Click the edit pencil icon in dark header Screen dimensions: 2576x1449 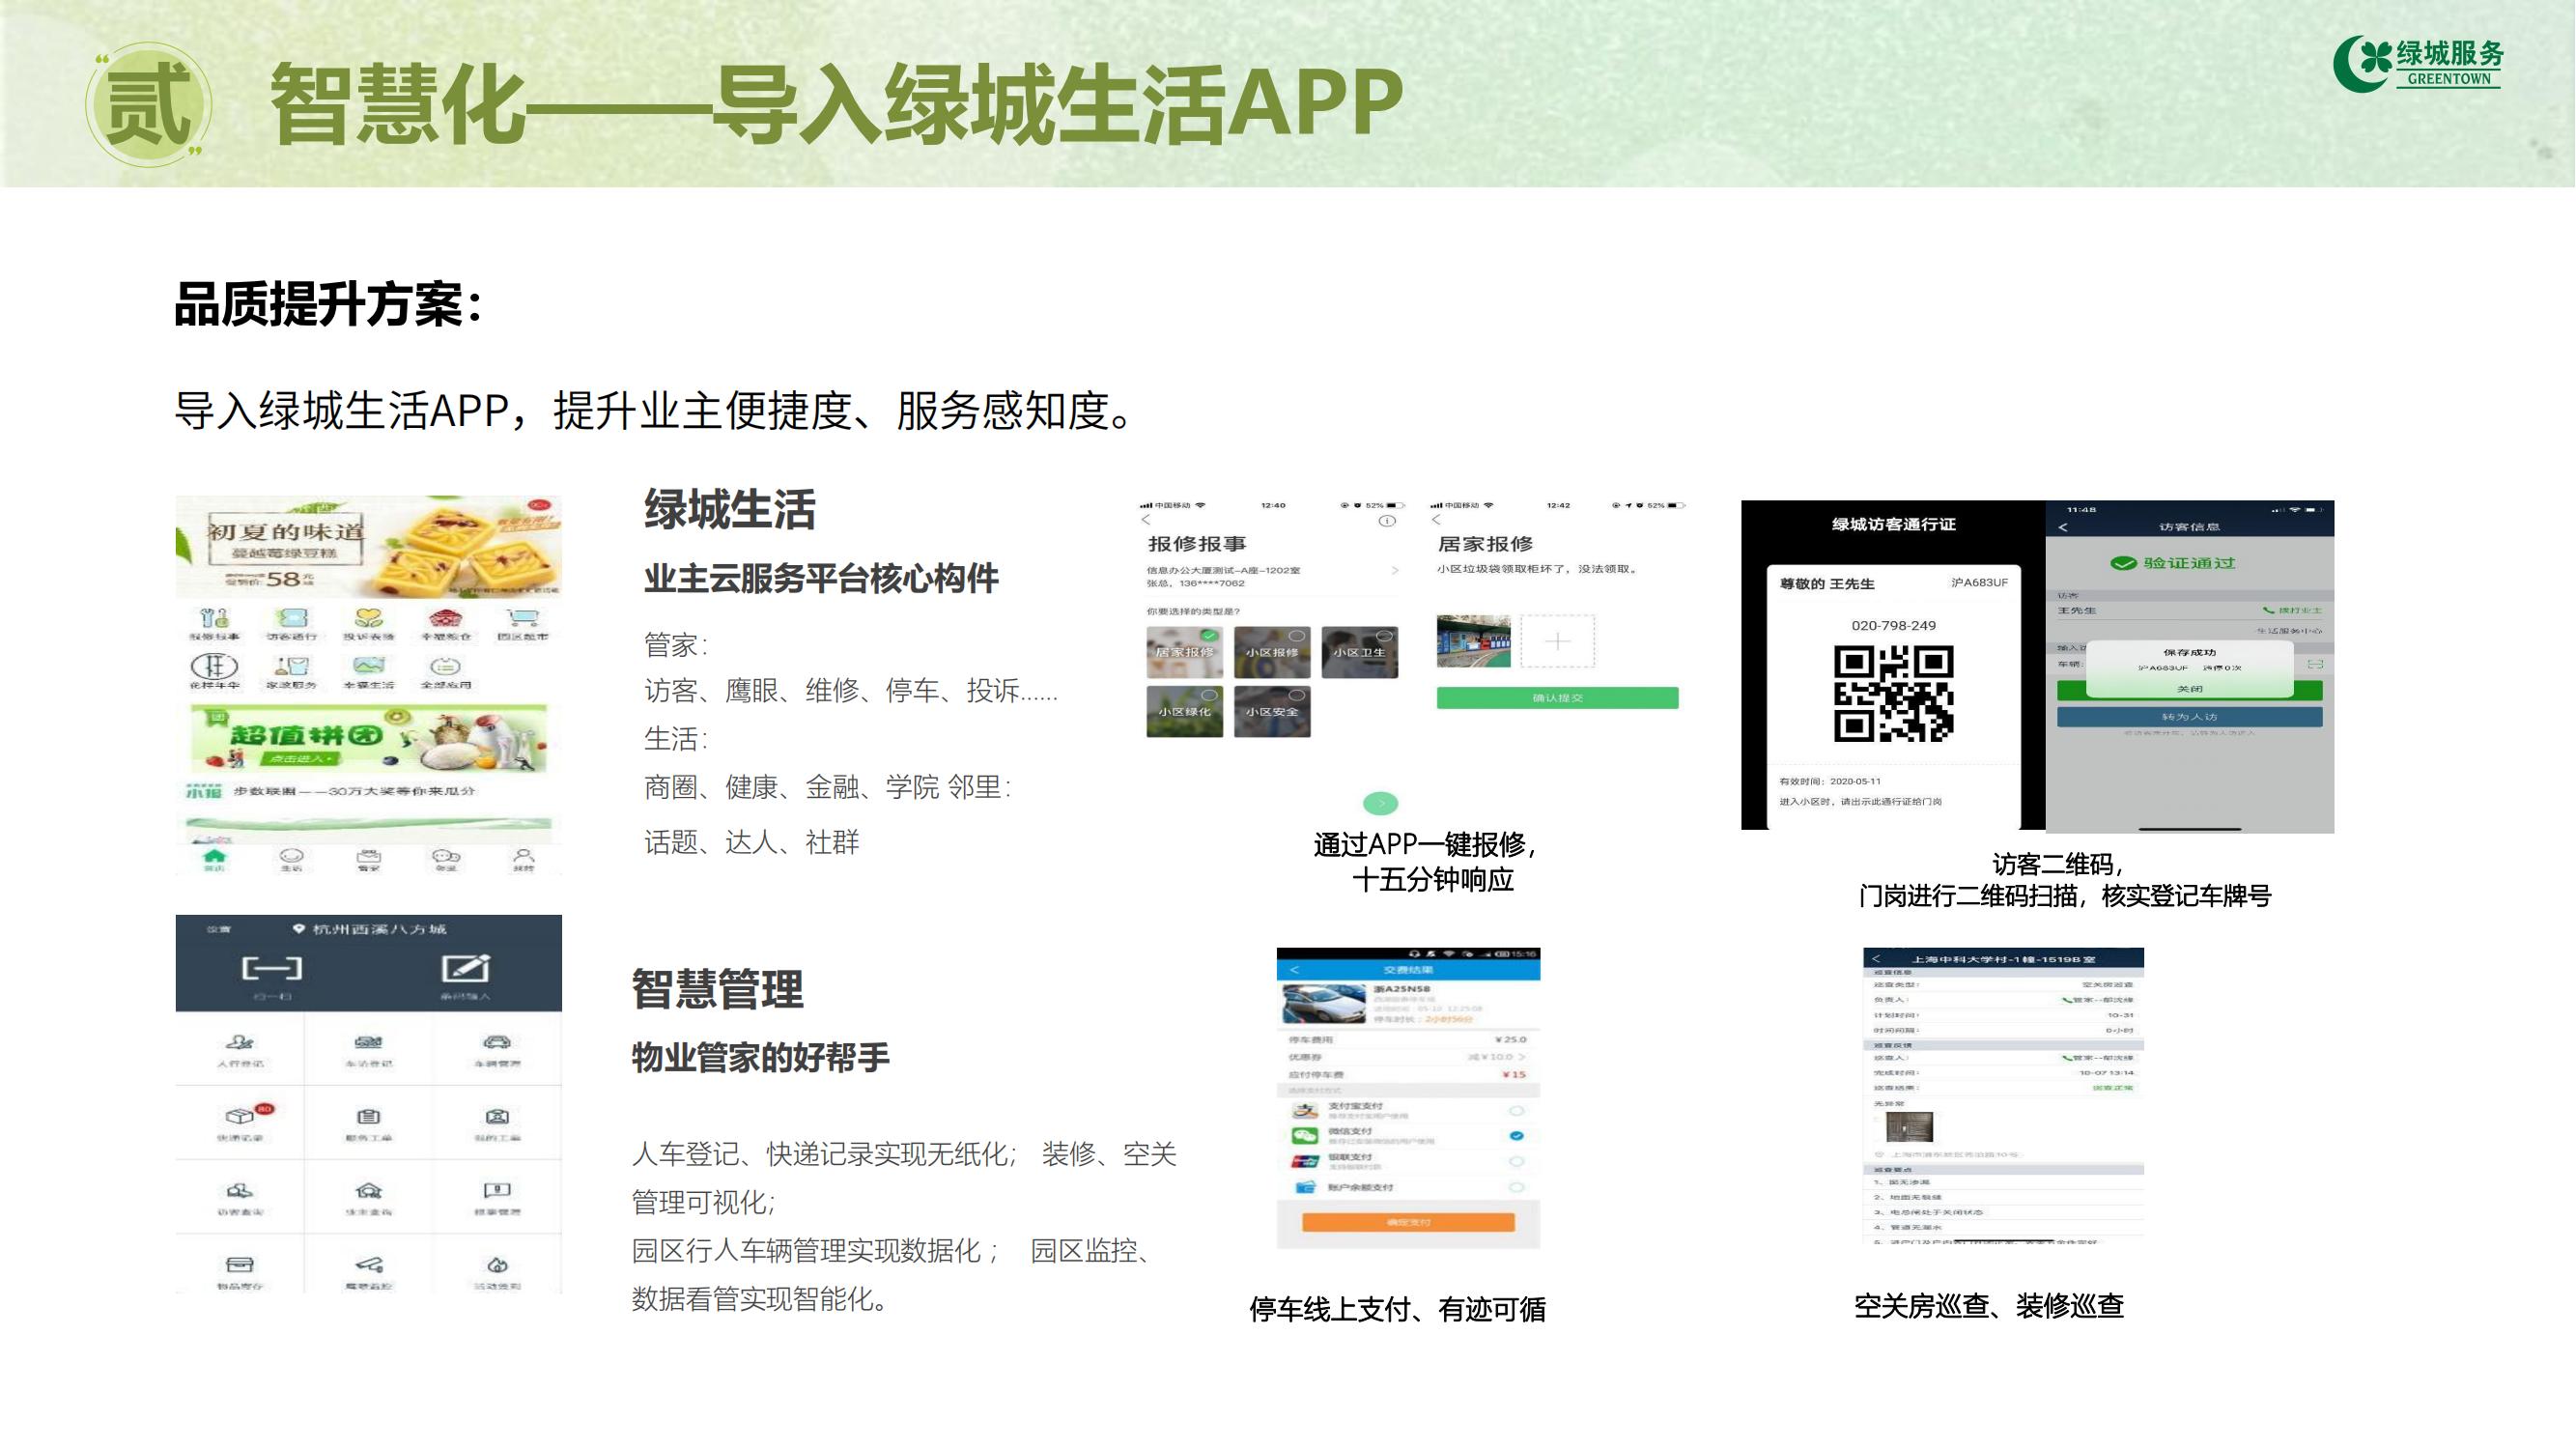point(465,968)
